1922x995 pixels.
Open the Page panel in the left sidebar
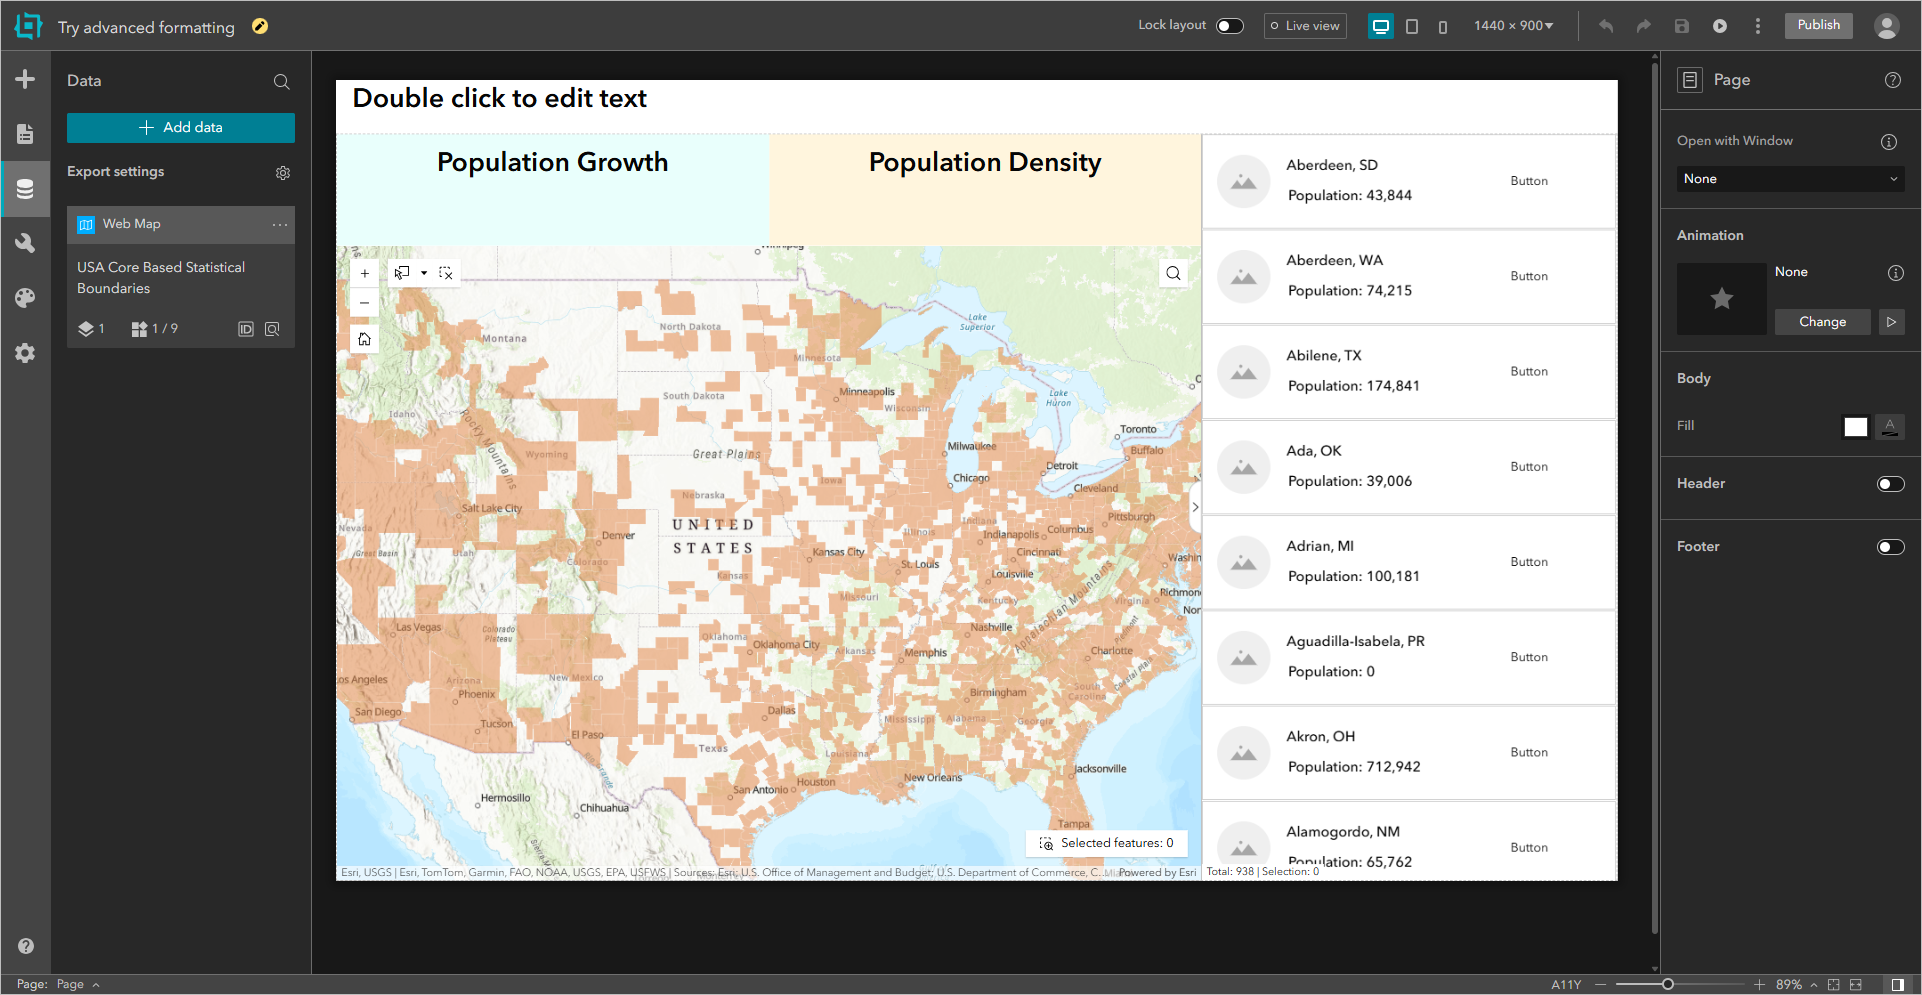(x=25, y=134)
